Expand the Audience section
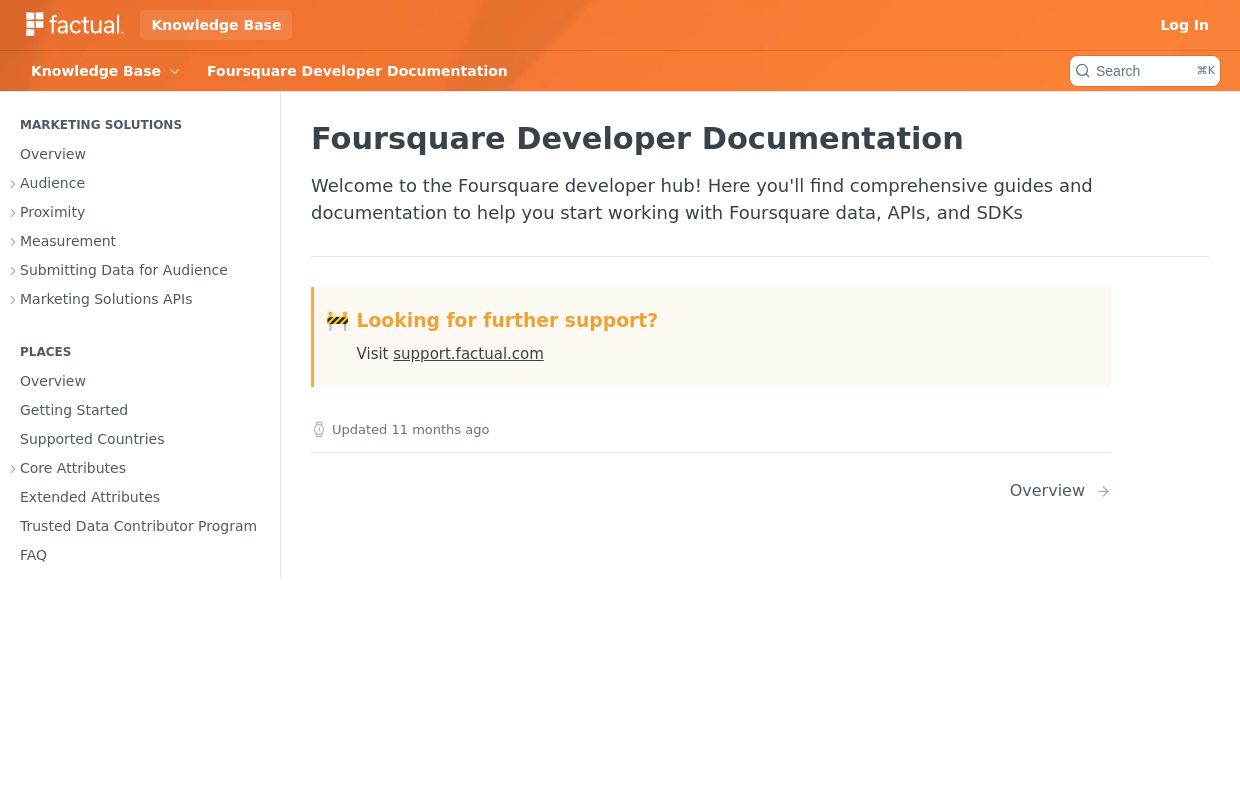This screenshot has height=800, width=1240. 13,184
